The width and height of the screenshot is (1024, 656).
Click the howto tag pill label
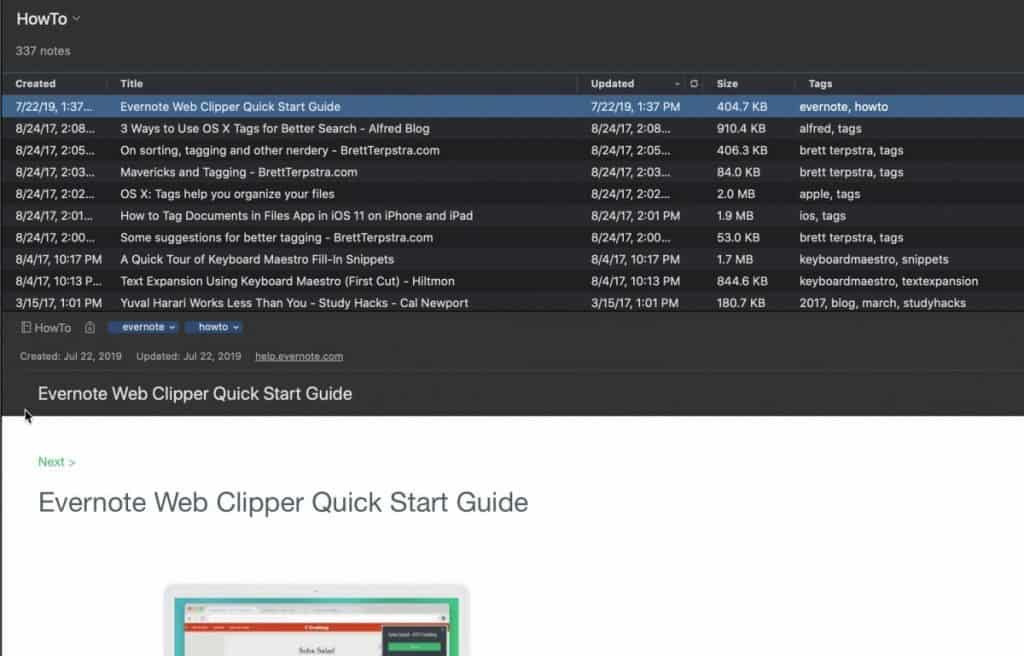coord(213,327)
